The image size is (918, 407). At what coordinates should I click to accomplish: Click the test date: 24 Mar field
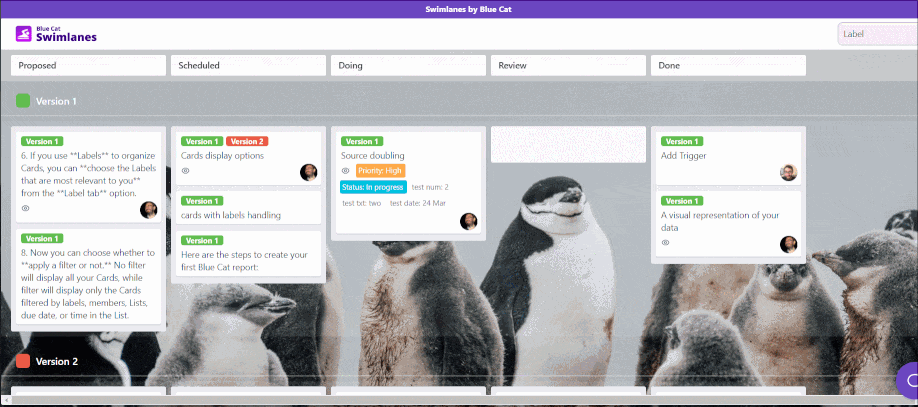[x=418, y=203]
